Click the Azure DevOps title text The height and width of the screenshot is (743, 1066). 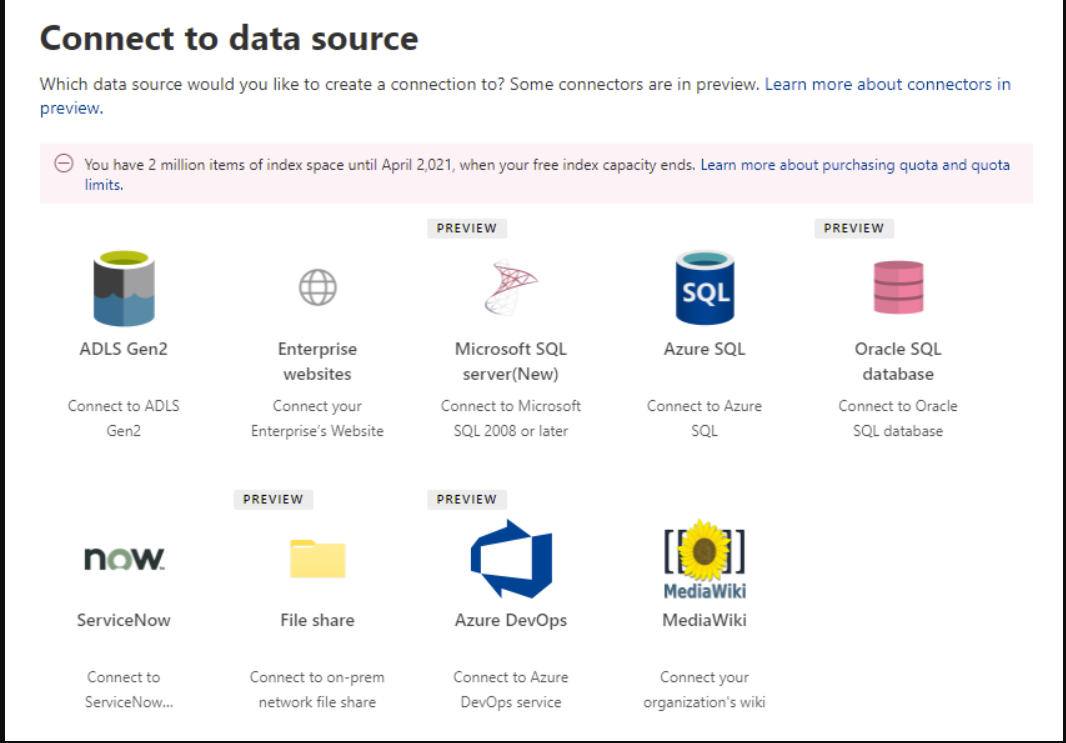(511, 620)
